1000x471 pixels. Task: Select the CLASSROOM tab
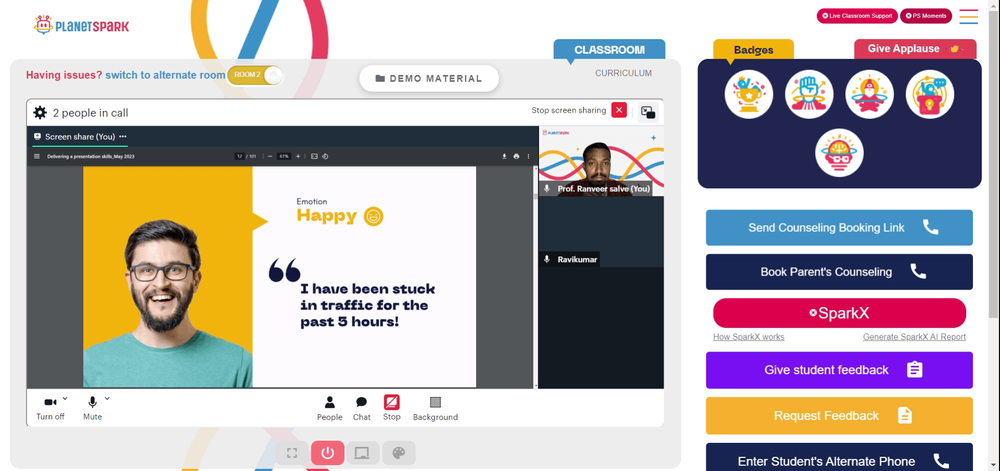[x=609, y=50]
